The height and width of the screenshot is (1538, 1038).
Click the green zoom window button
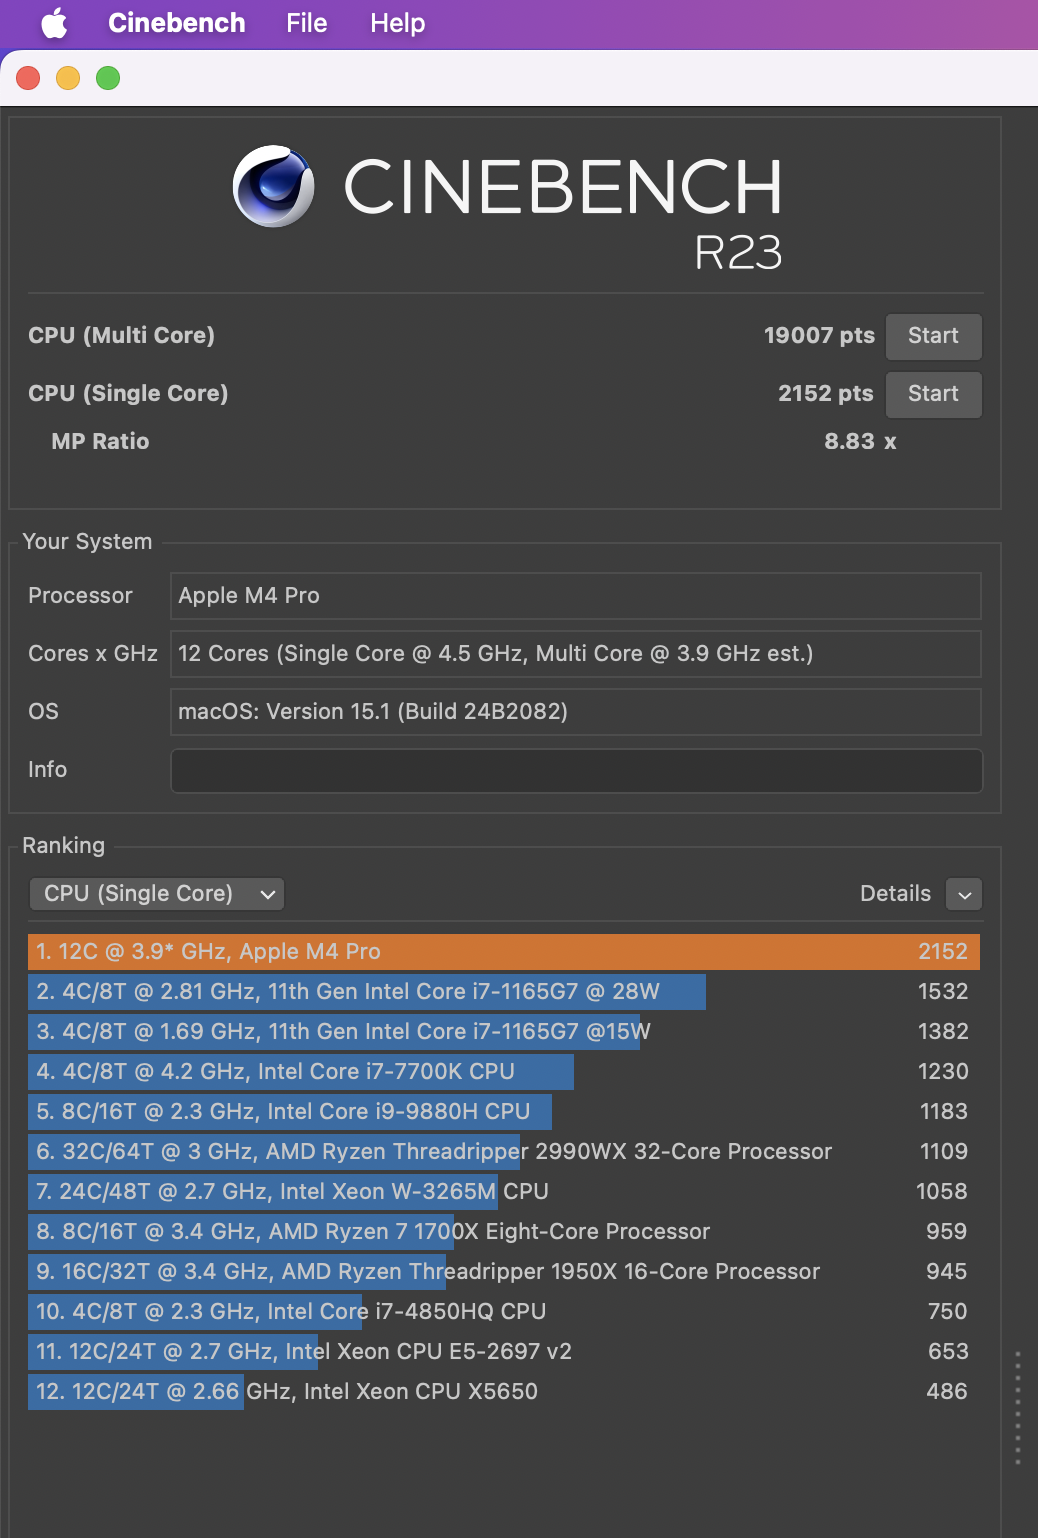coord(108,78)
